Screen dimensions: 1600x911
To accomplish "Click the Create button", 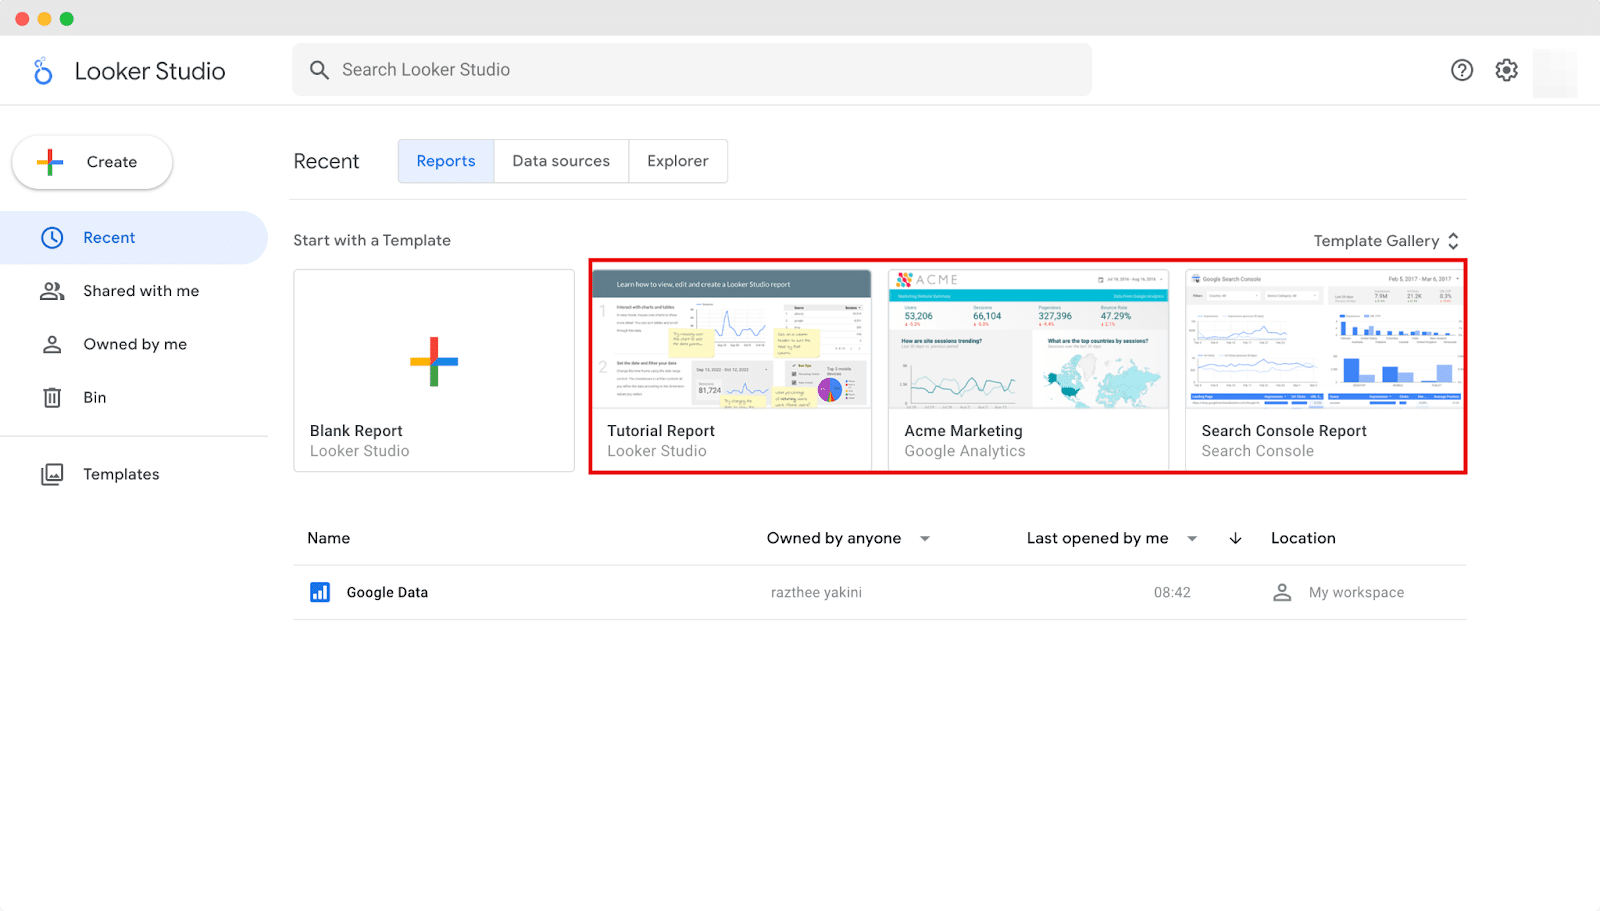I will (x=92, y=162).
